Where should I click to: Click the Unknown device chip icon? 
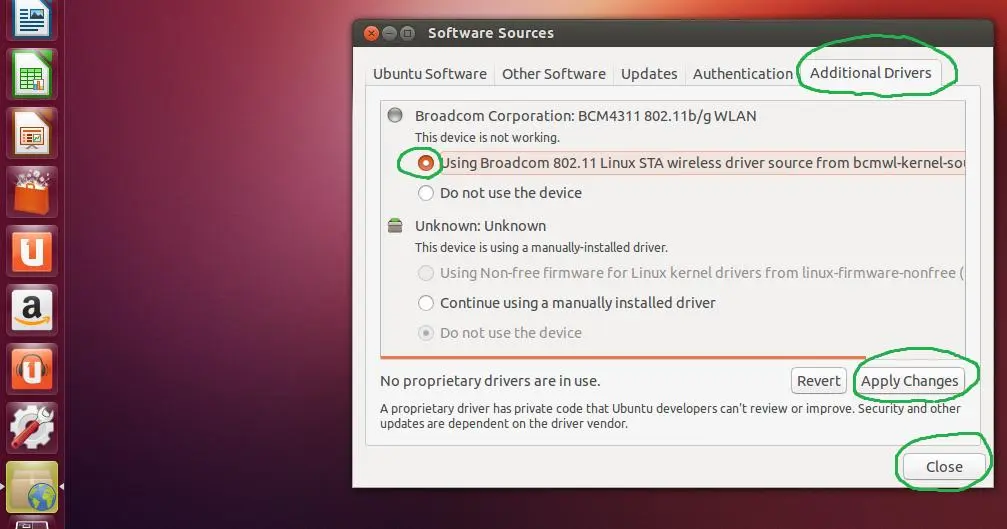coord(395,225)
